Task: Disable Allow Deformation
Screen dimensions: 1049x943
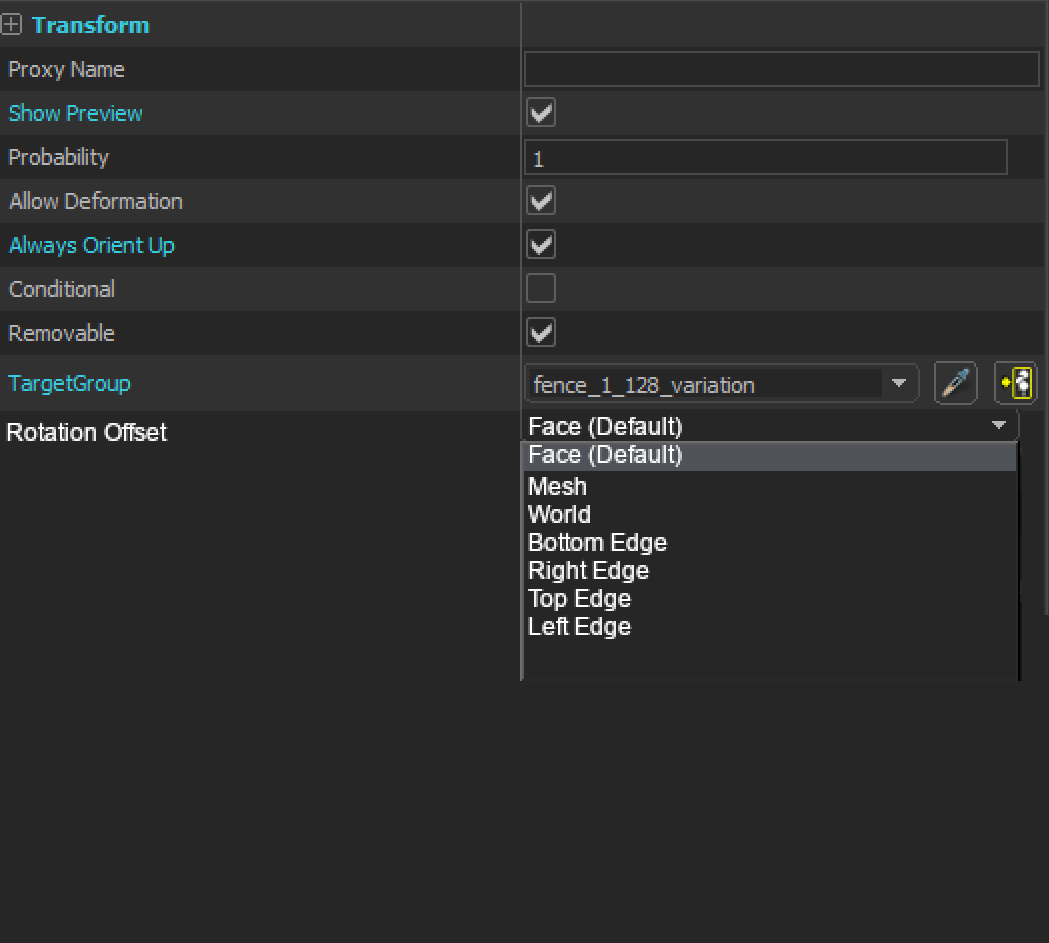Action: pyautogui.click(x=540, y=200)
